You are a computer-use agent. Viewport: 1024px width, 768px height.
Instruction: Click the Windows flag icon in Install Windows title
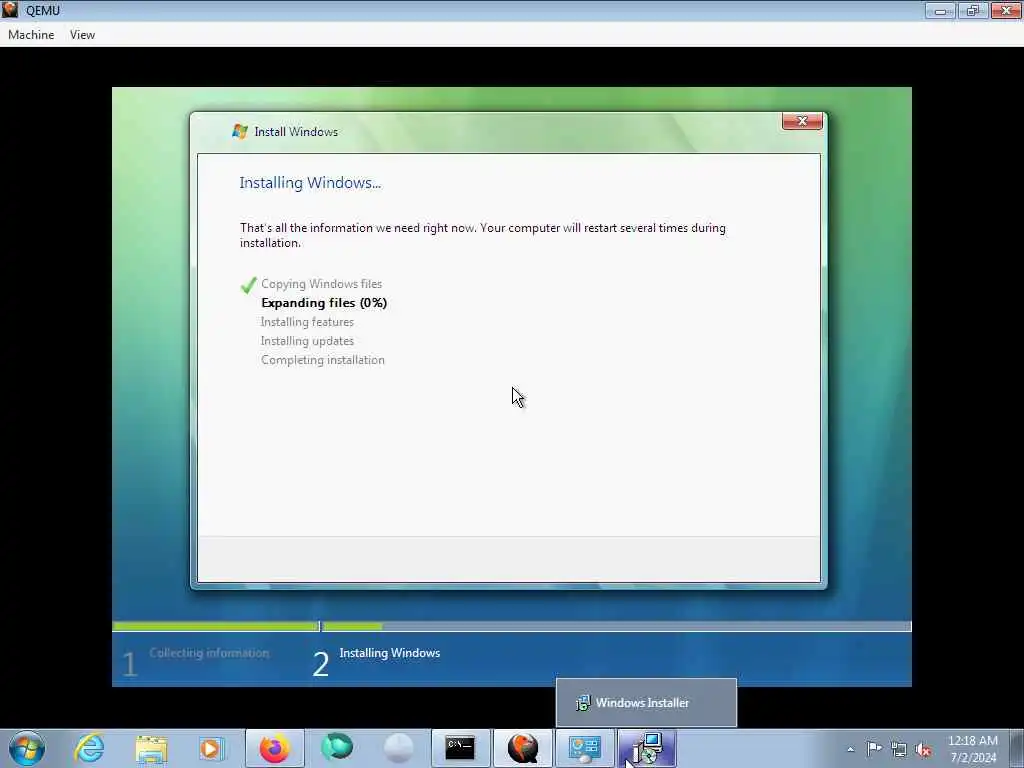(x=240, y=131)
